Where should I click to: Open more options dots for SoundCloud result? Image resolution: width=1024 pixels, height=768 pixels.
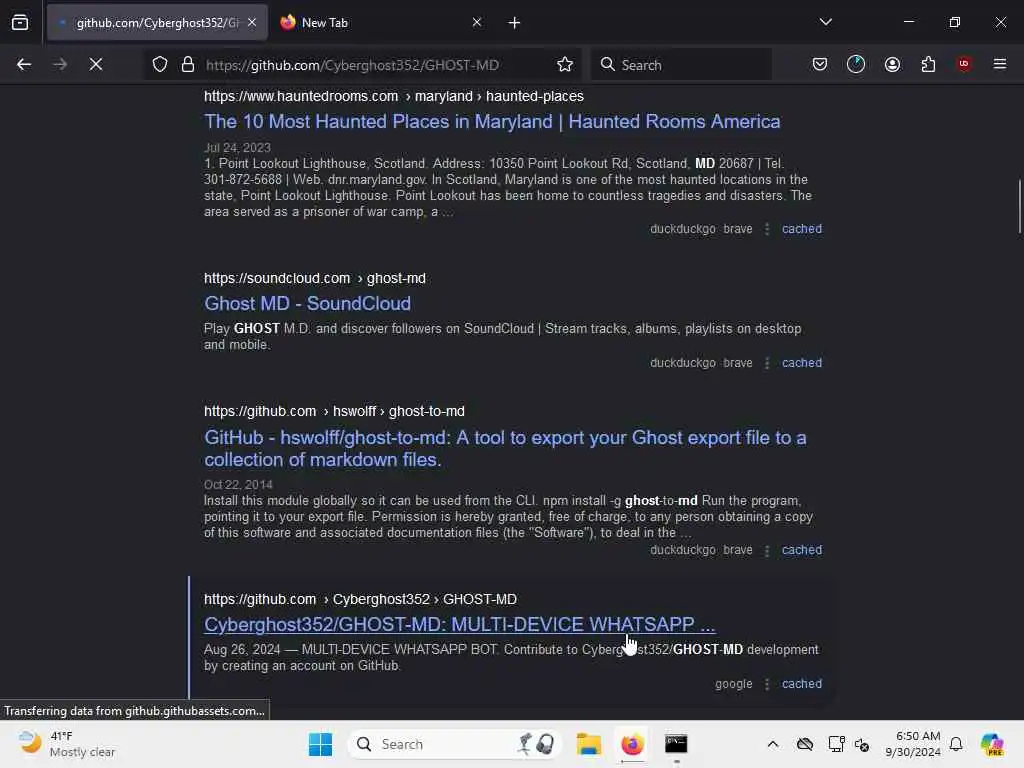pyautogui.click(x=767, y=363)
